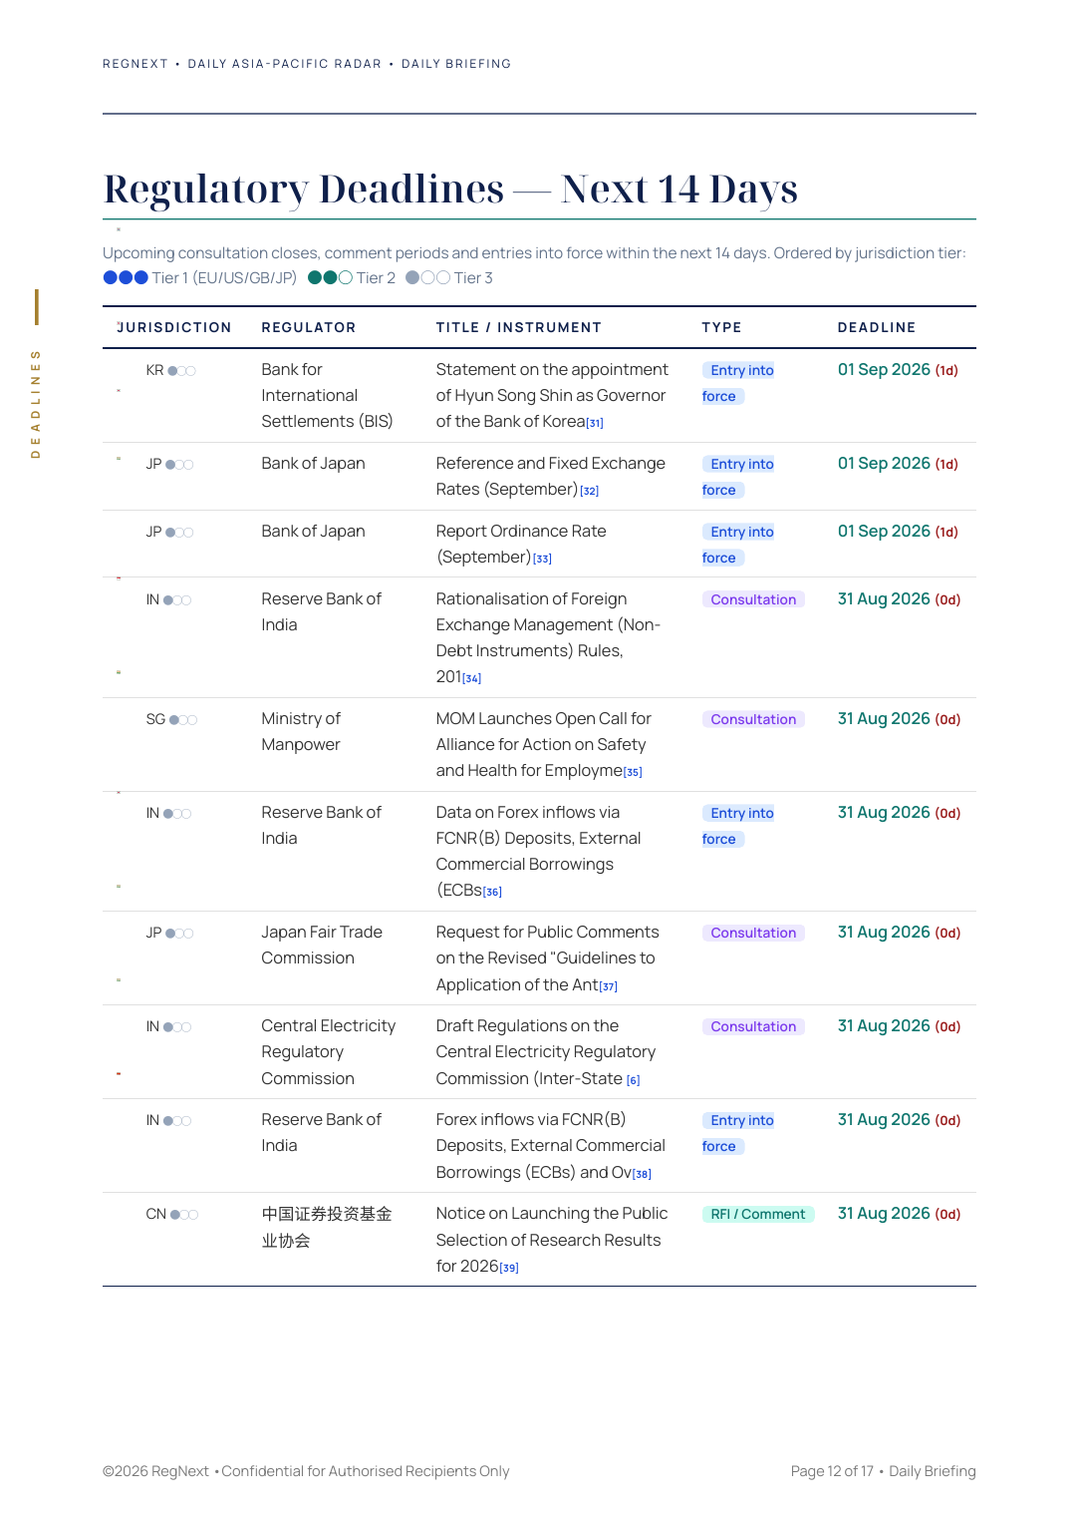The width and height of the screenshot is (1080, 1528).
Task: Open footnote link [37] in Japan Fair Trade row
Action: [x=609, y=986]
